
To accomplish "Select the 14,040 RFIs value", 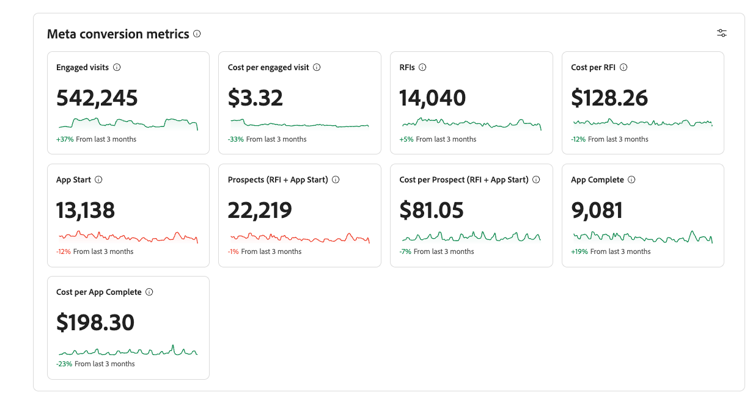I will click(x=432, y=98).
